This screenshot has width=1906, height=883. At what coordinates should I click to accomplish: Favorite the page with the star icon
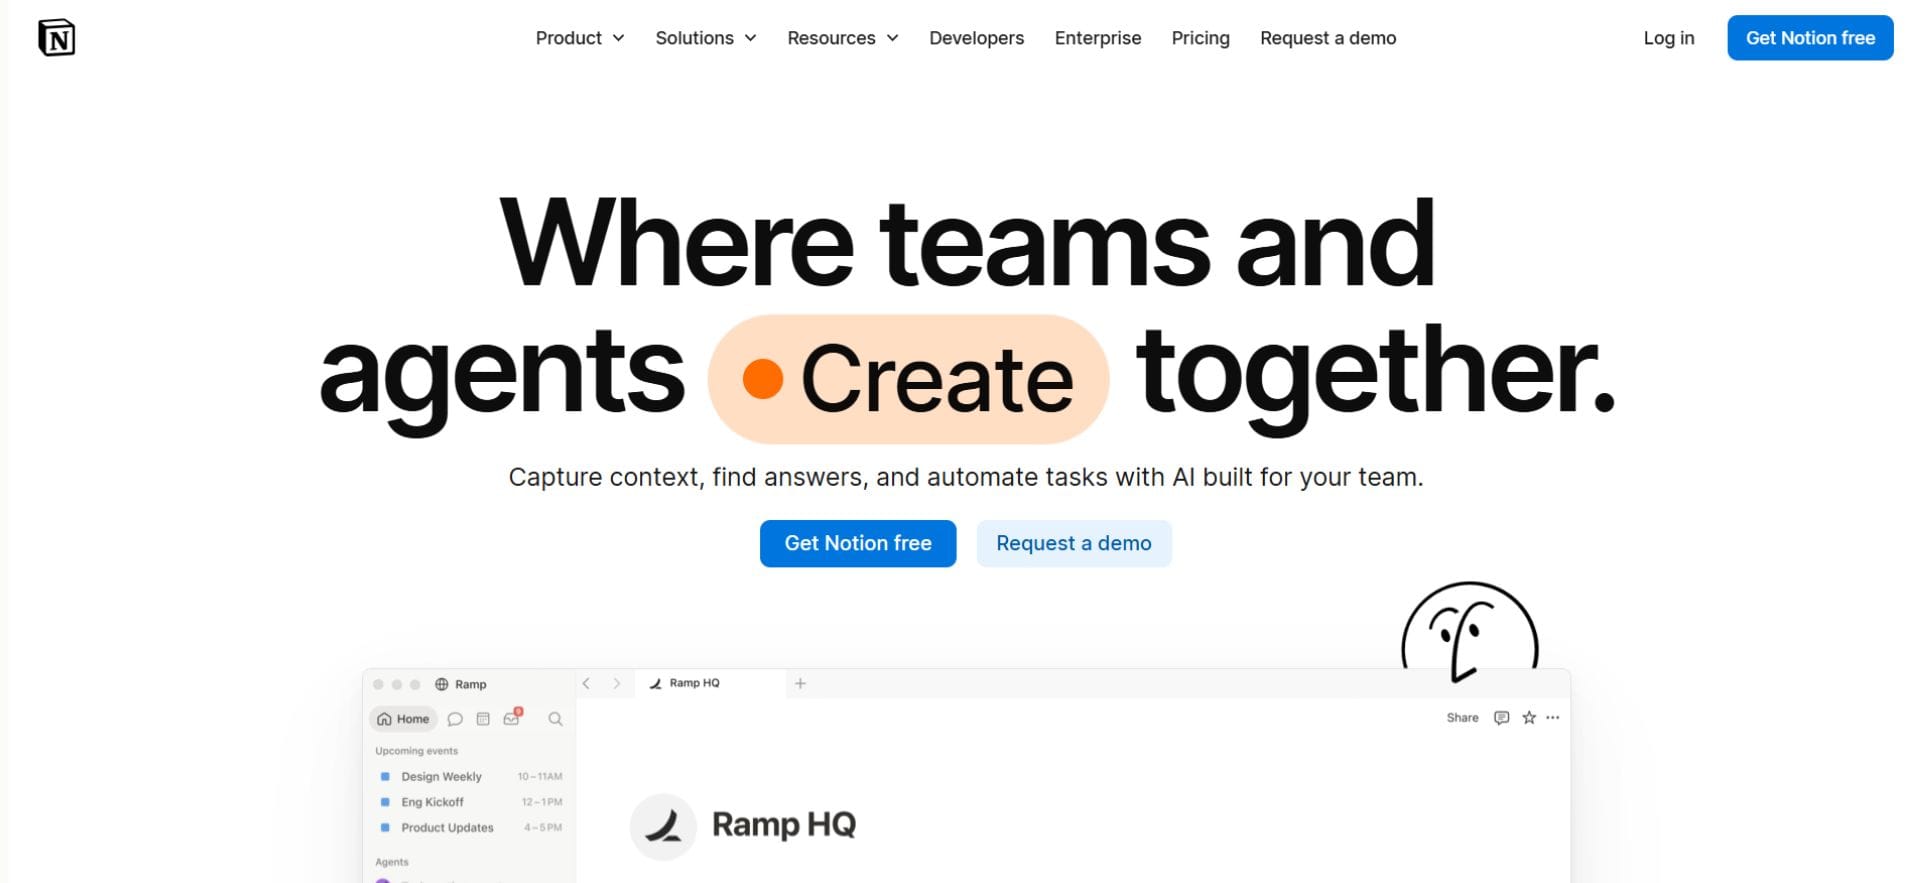[1529, 718]
